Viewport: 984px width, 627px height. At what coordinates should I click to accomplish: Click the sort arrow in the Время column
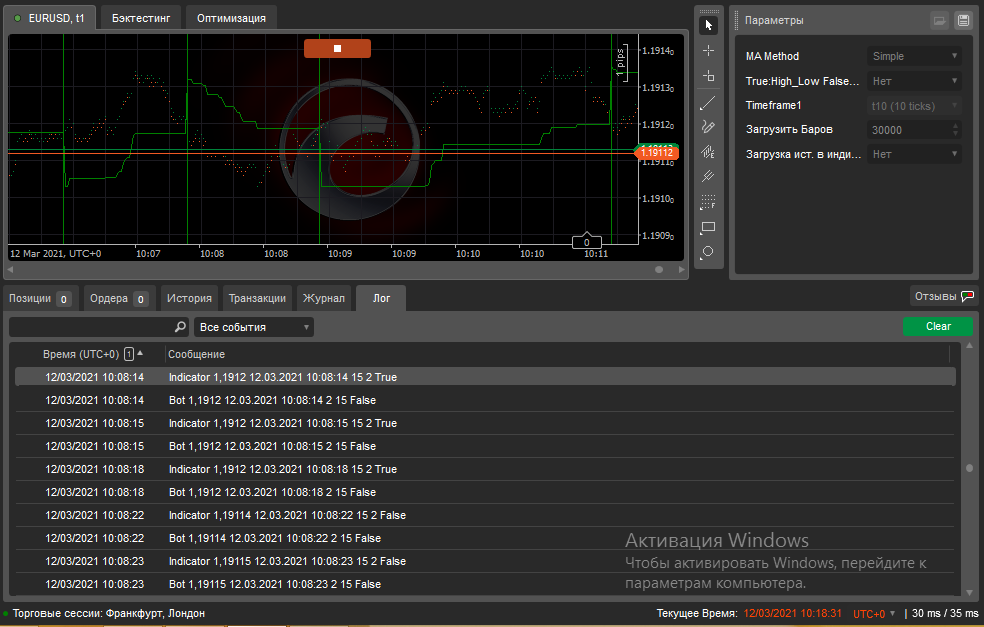pyautogui.click(x=140, y=353)
